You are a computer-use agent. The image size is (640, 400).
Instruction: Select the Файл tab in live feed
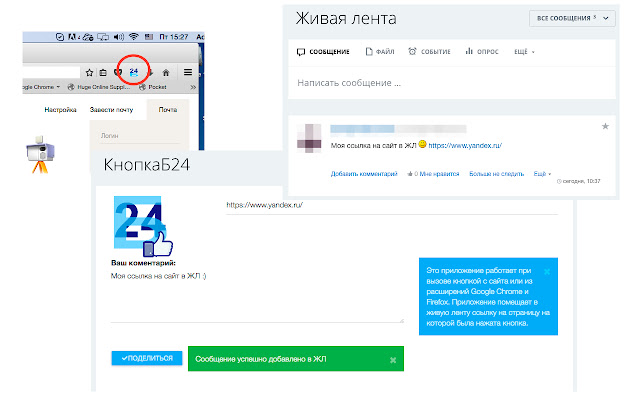point(380,51)
